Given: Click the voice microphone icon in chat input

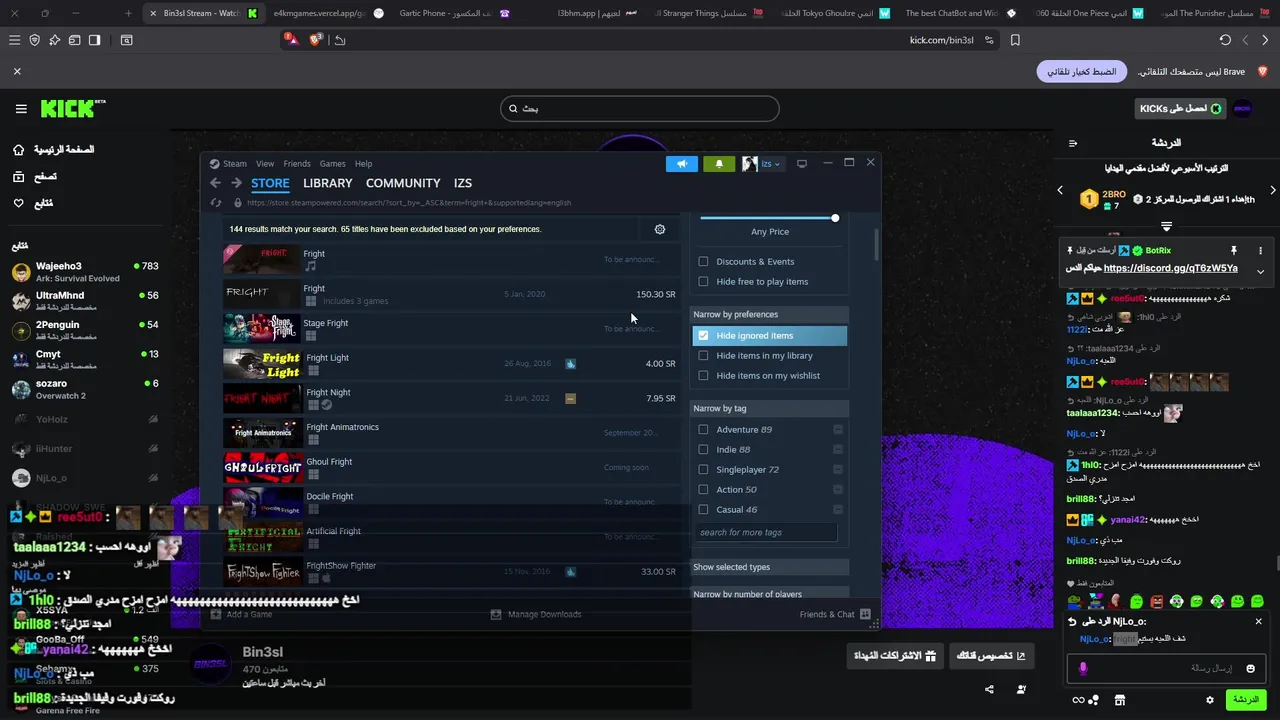Looking at the screenshot, I should 1083,668.
